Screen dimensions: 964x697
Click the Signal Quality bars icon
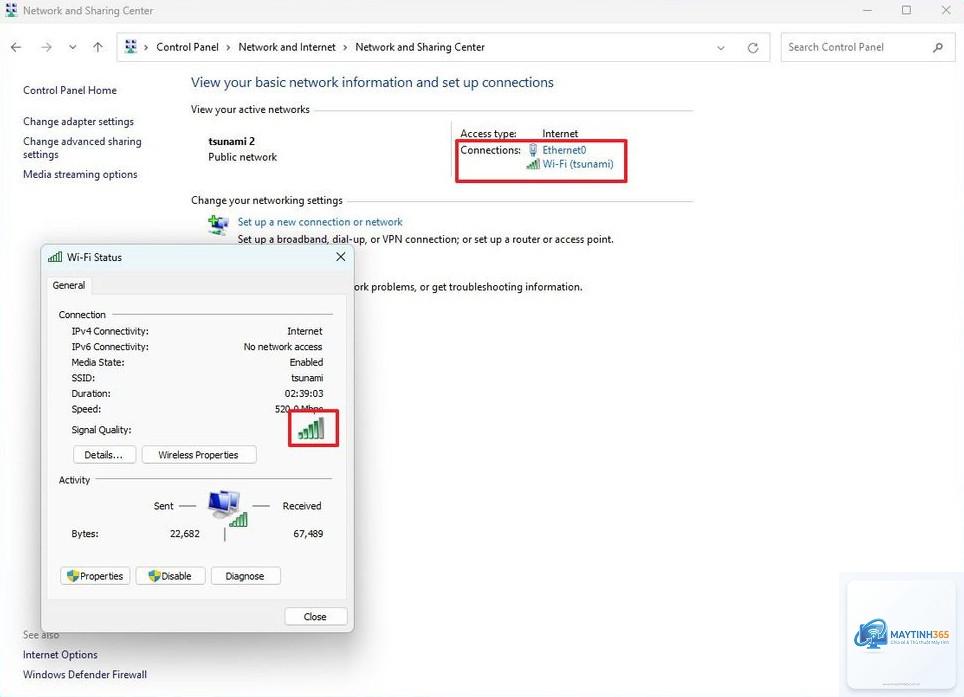tap(311, 428)
